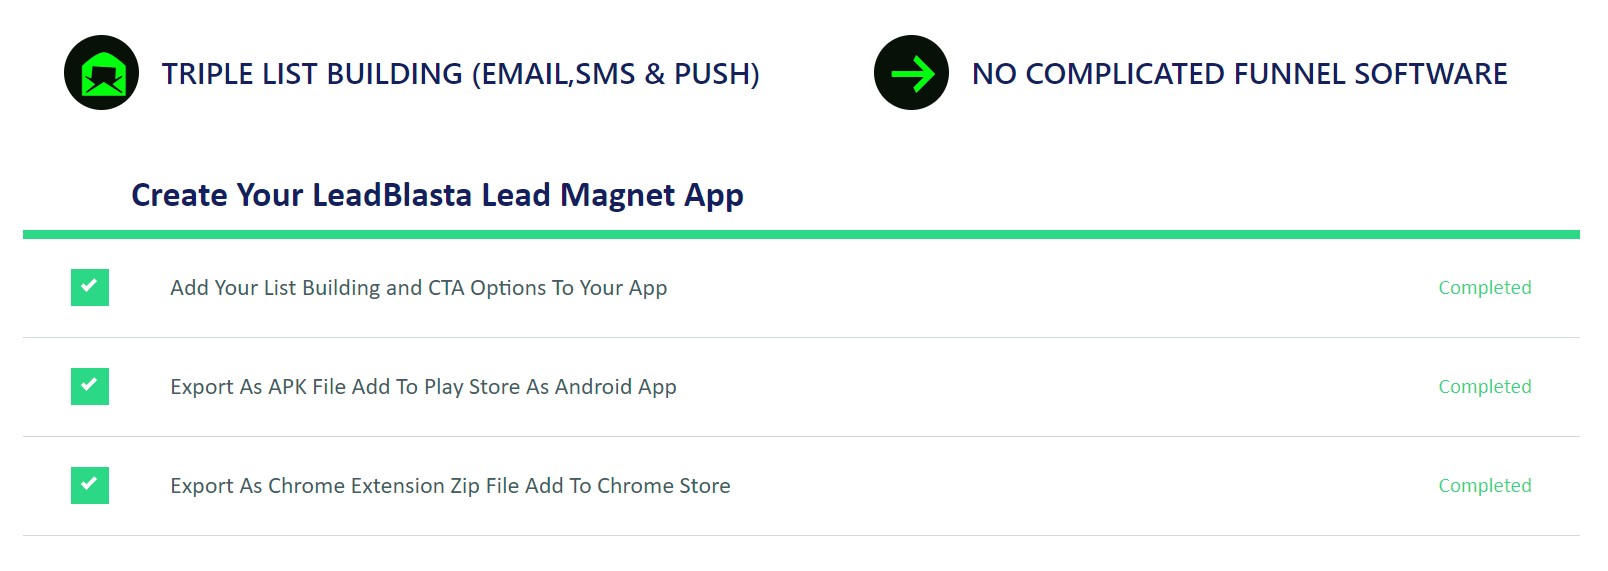1608x571 pixels.
Task: Click the green arrow funnel icon
Action: point(911,73)
